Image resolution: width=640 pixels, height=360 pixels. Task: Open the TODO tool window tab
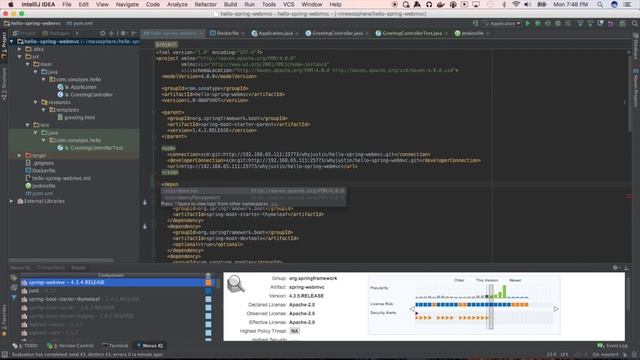[x=25, y=346]
